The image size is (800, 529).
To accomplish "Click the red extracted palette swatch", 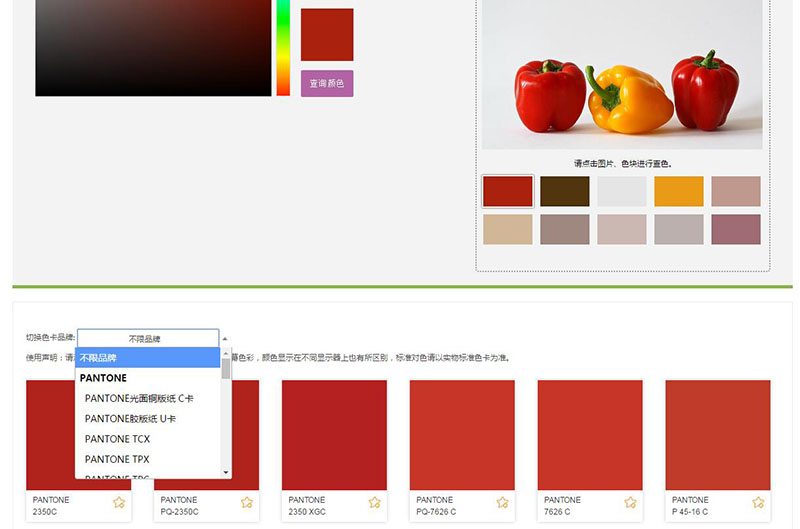I will [x=508, y=191].
